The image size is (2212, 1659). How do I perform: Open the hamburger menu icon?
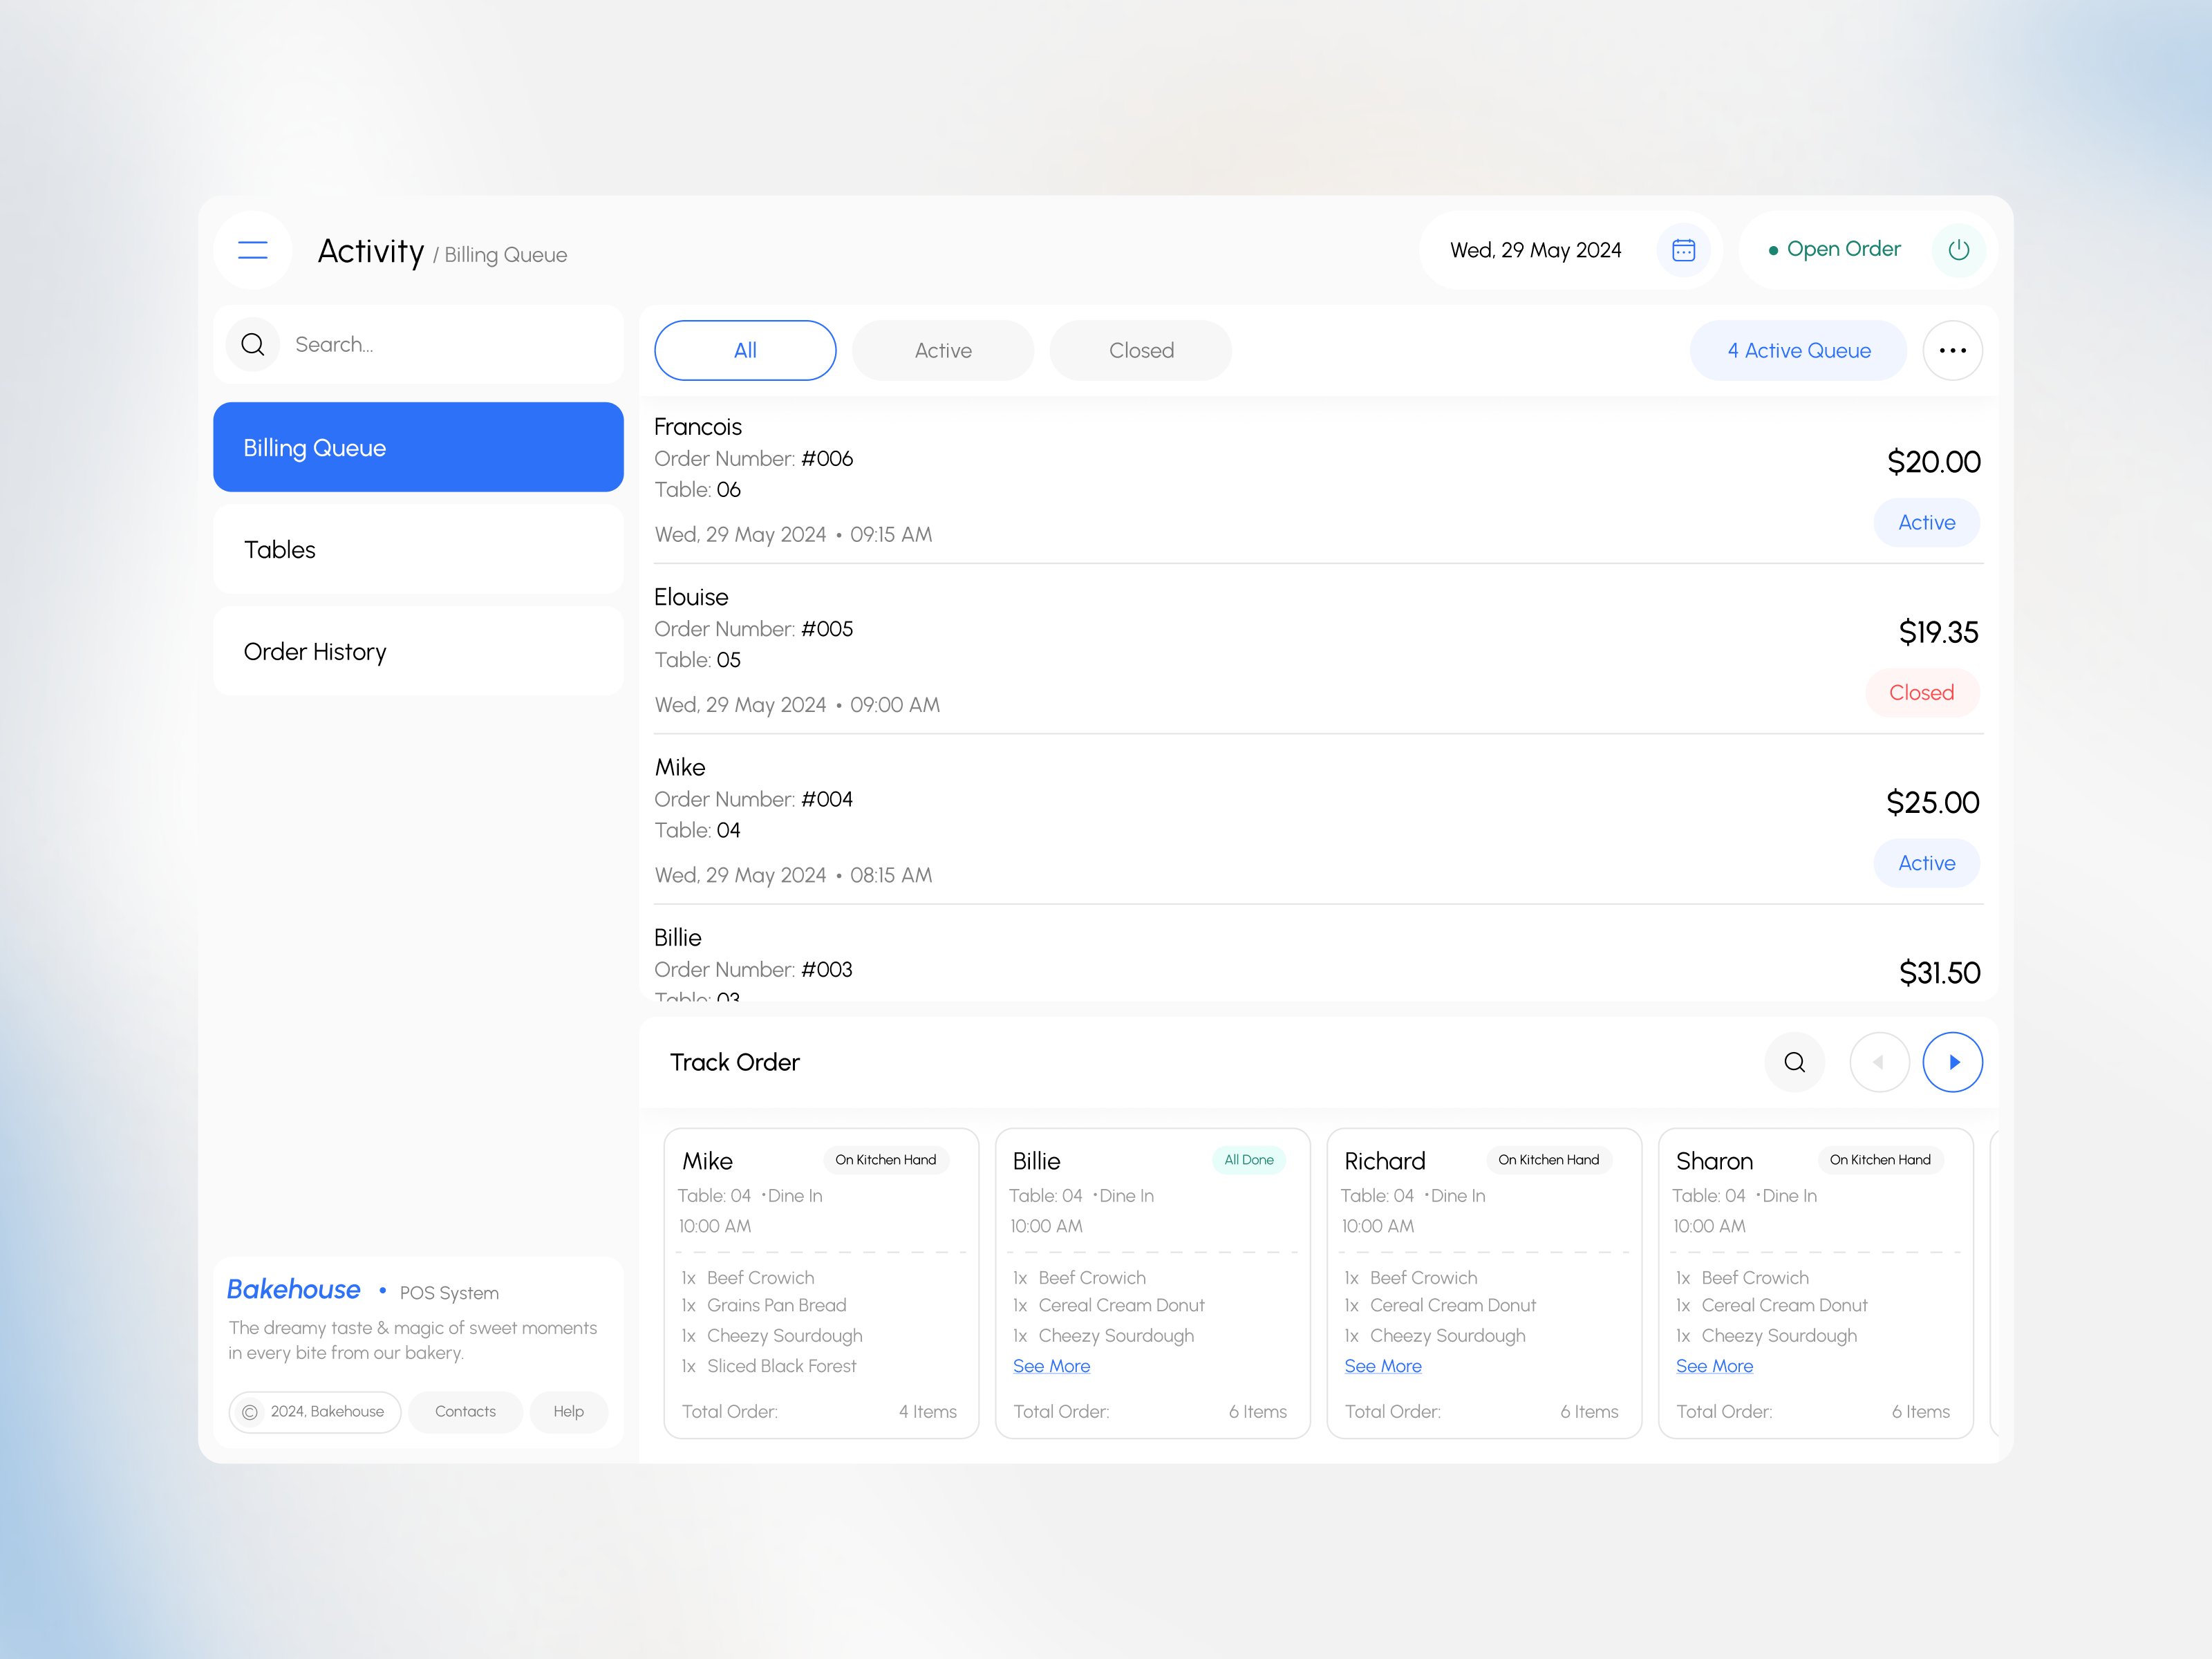[253, 250]
